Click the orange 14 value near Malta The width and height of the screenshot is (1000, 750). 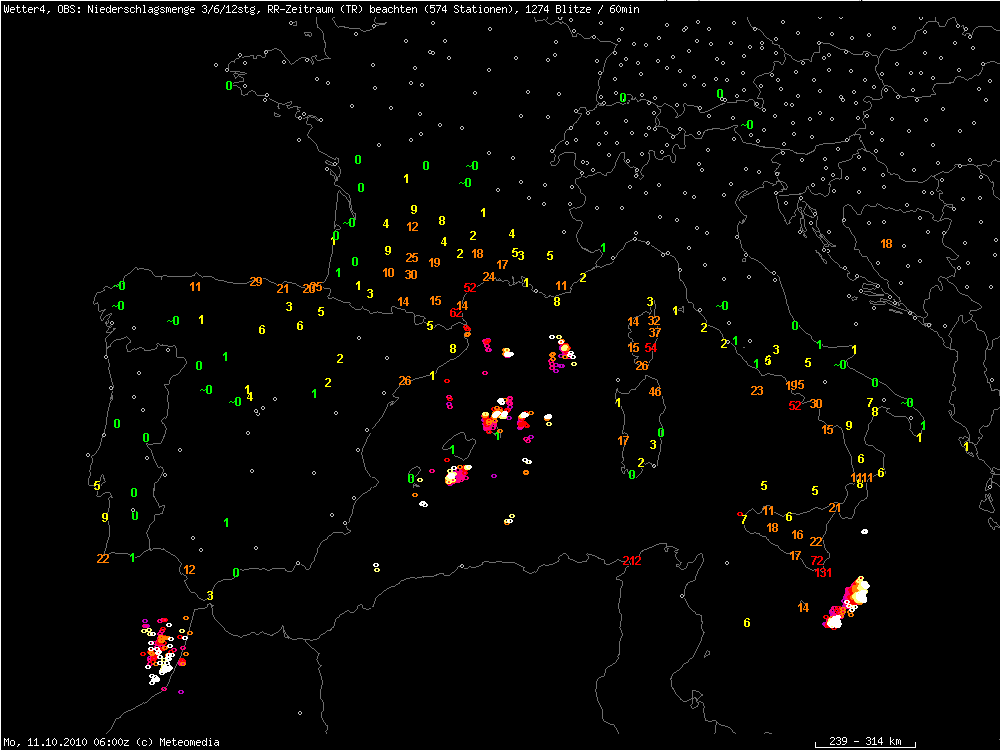(803, 607)
